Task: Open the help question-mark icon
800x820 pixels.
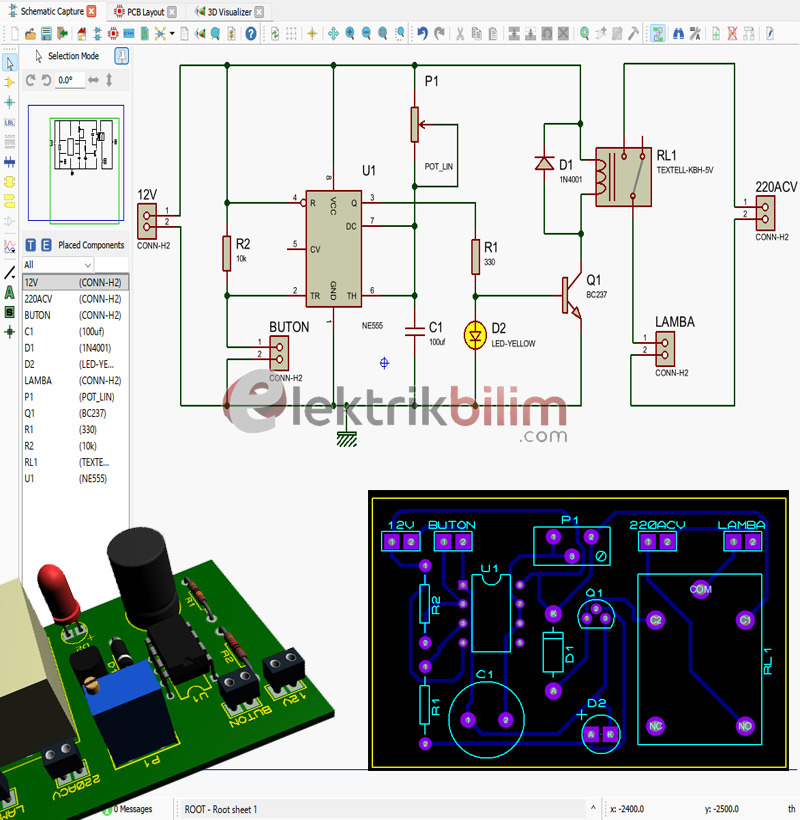Action: tap(250, 33)
